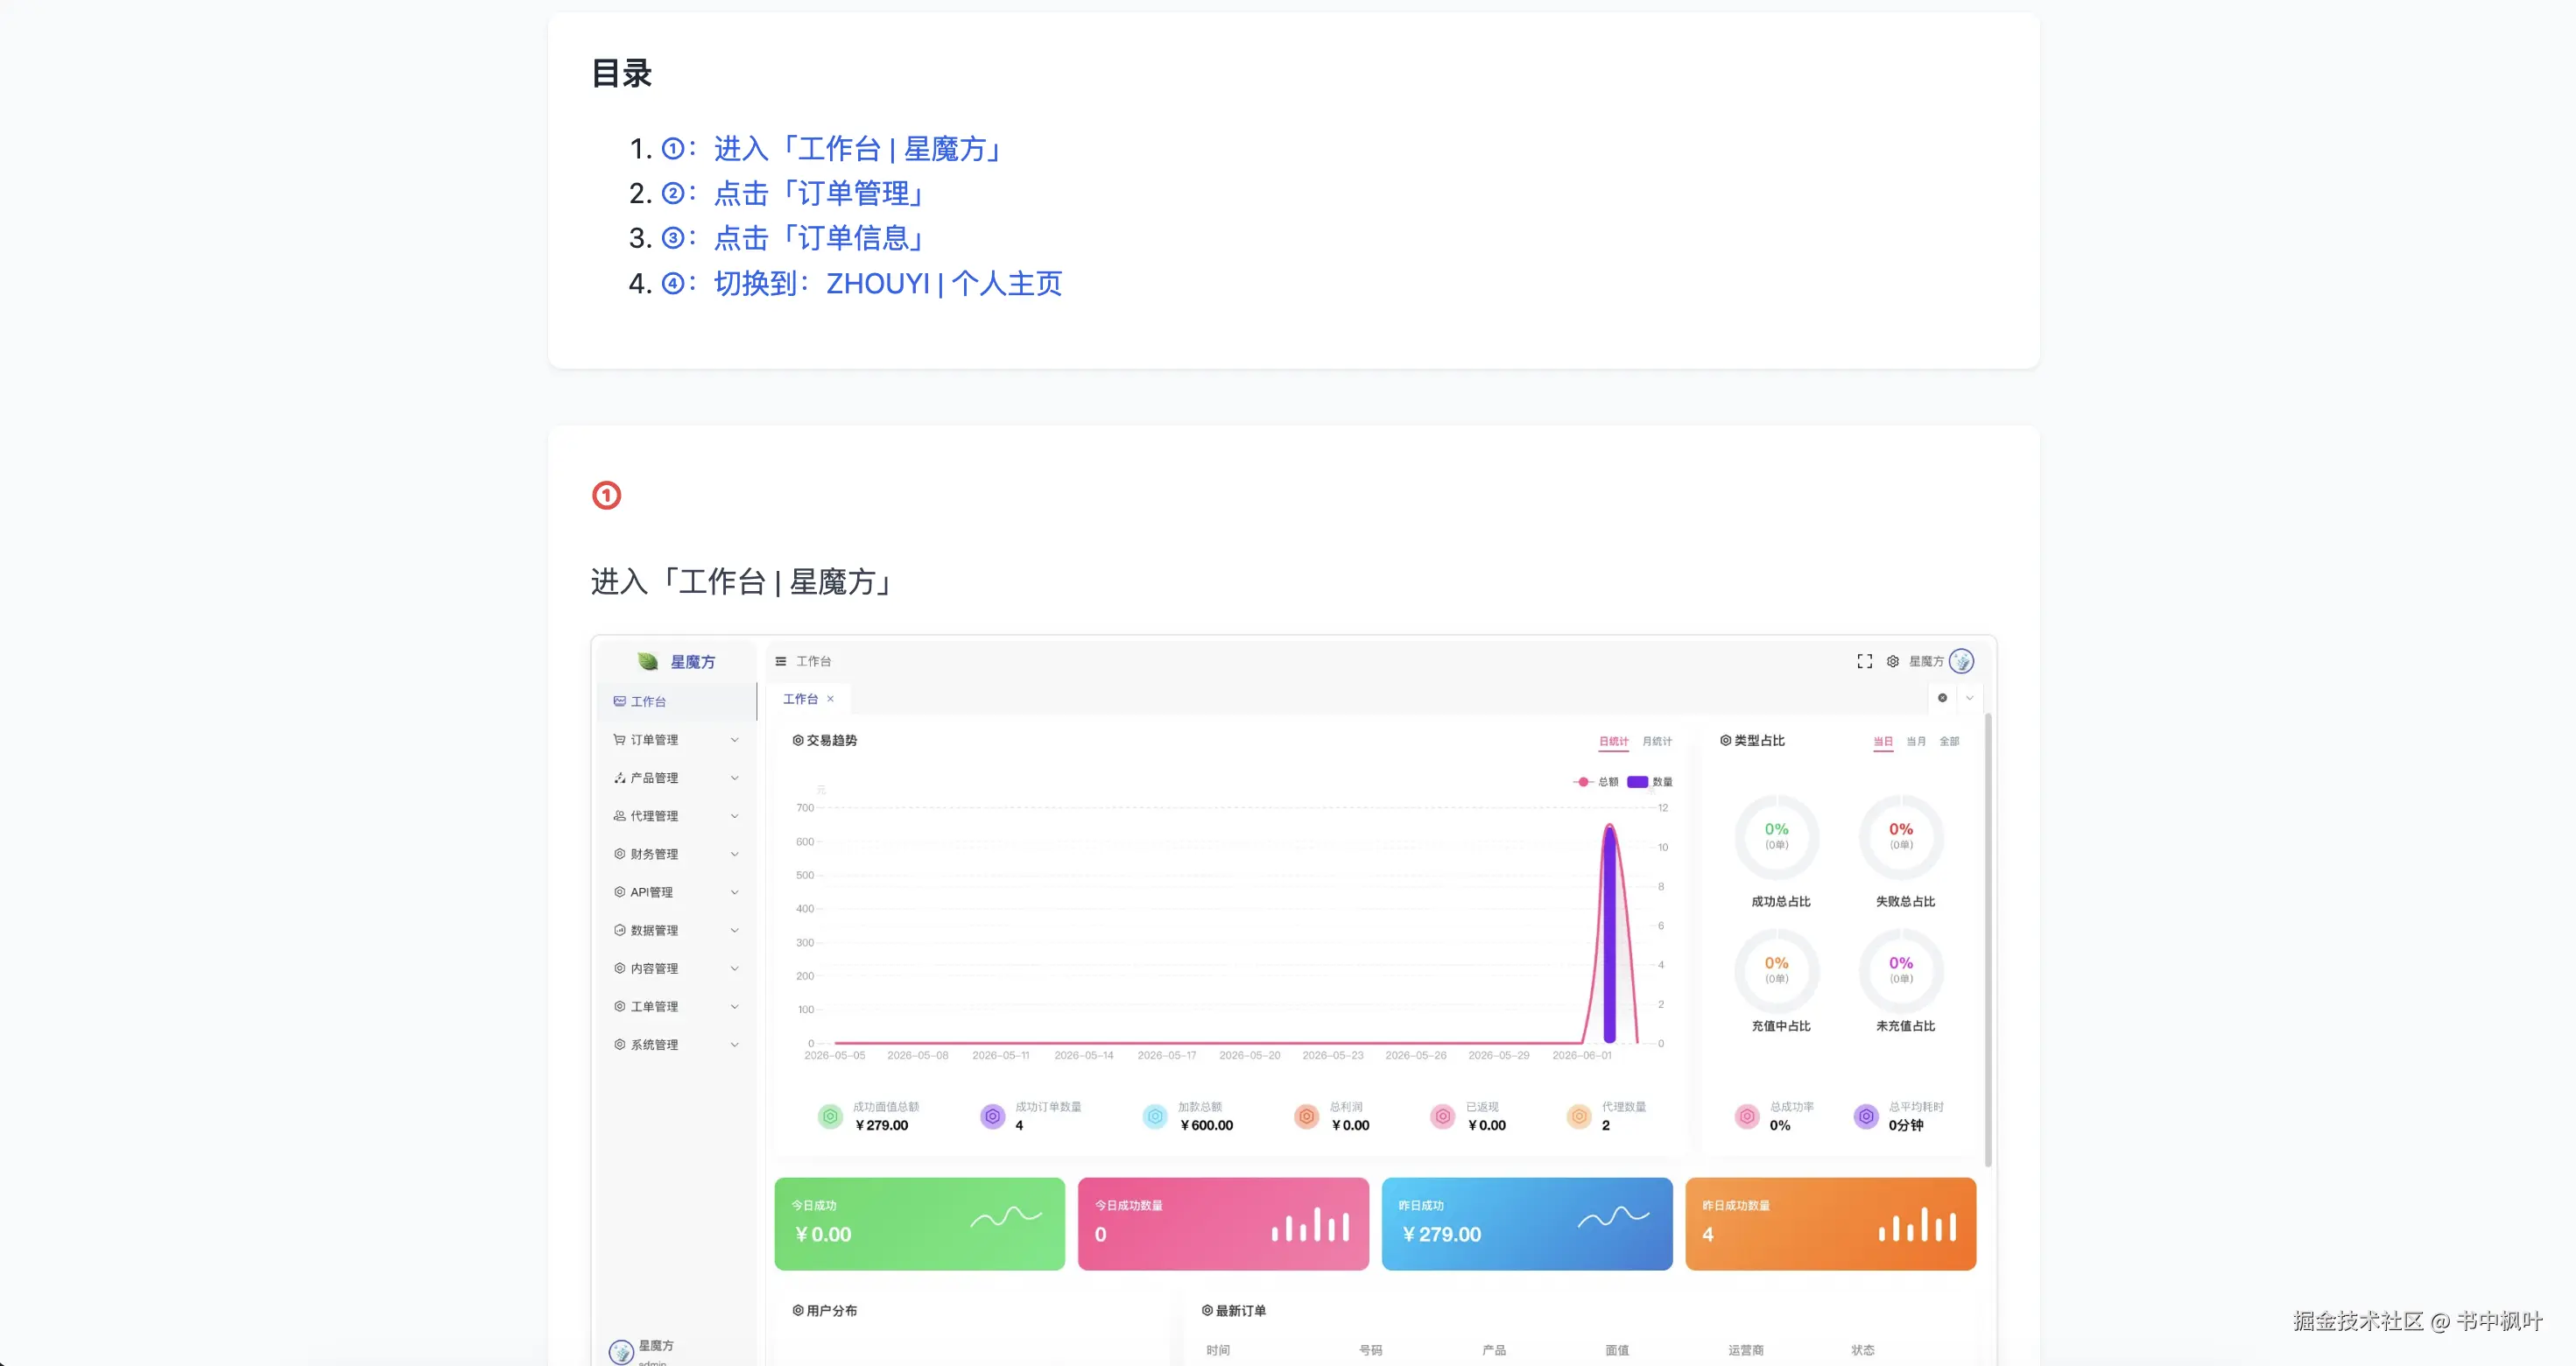Viewport: 2576px width, 1366px height.
Task: Click the fullscreen icon in dashboard header
Action: 1864,661
